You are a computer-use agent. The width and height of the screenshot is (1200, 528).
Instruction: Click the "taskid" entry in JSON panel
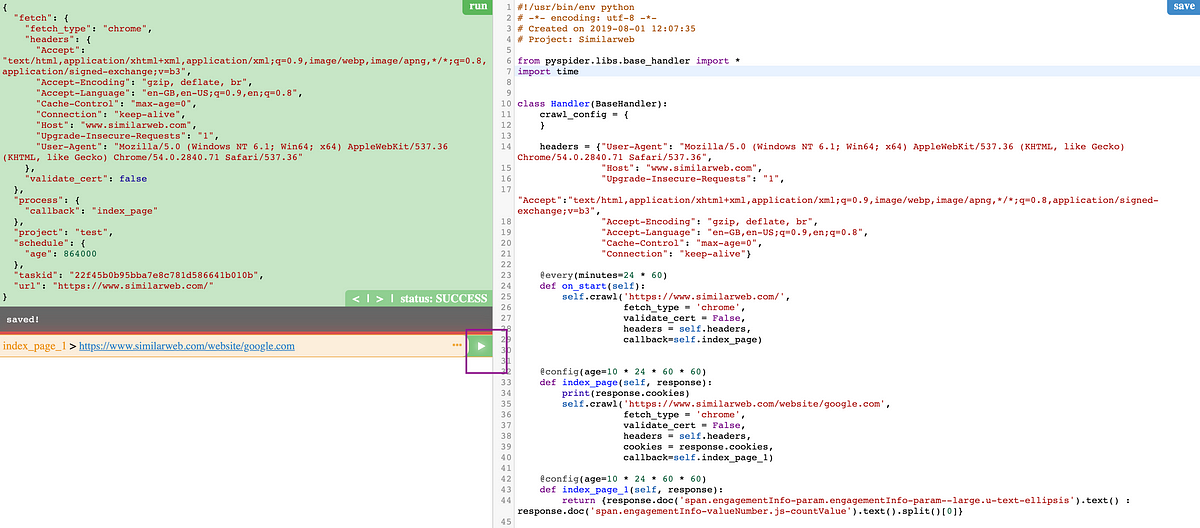pyautogui.click(x=137, y=274)
